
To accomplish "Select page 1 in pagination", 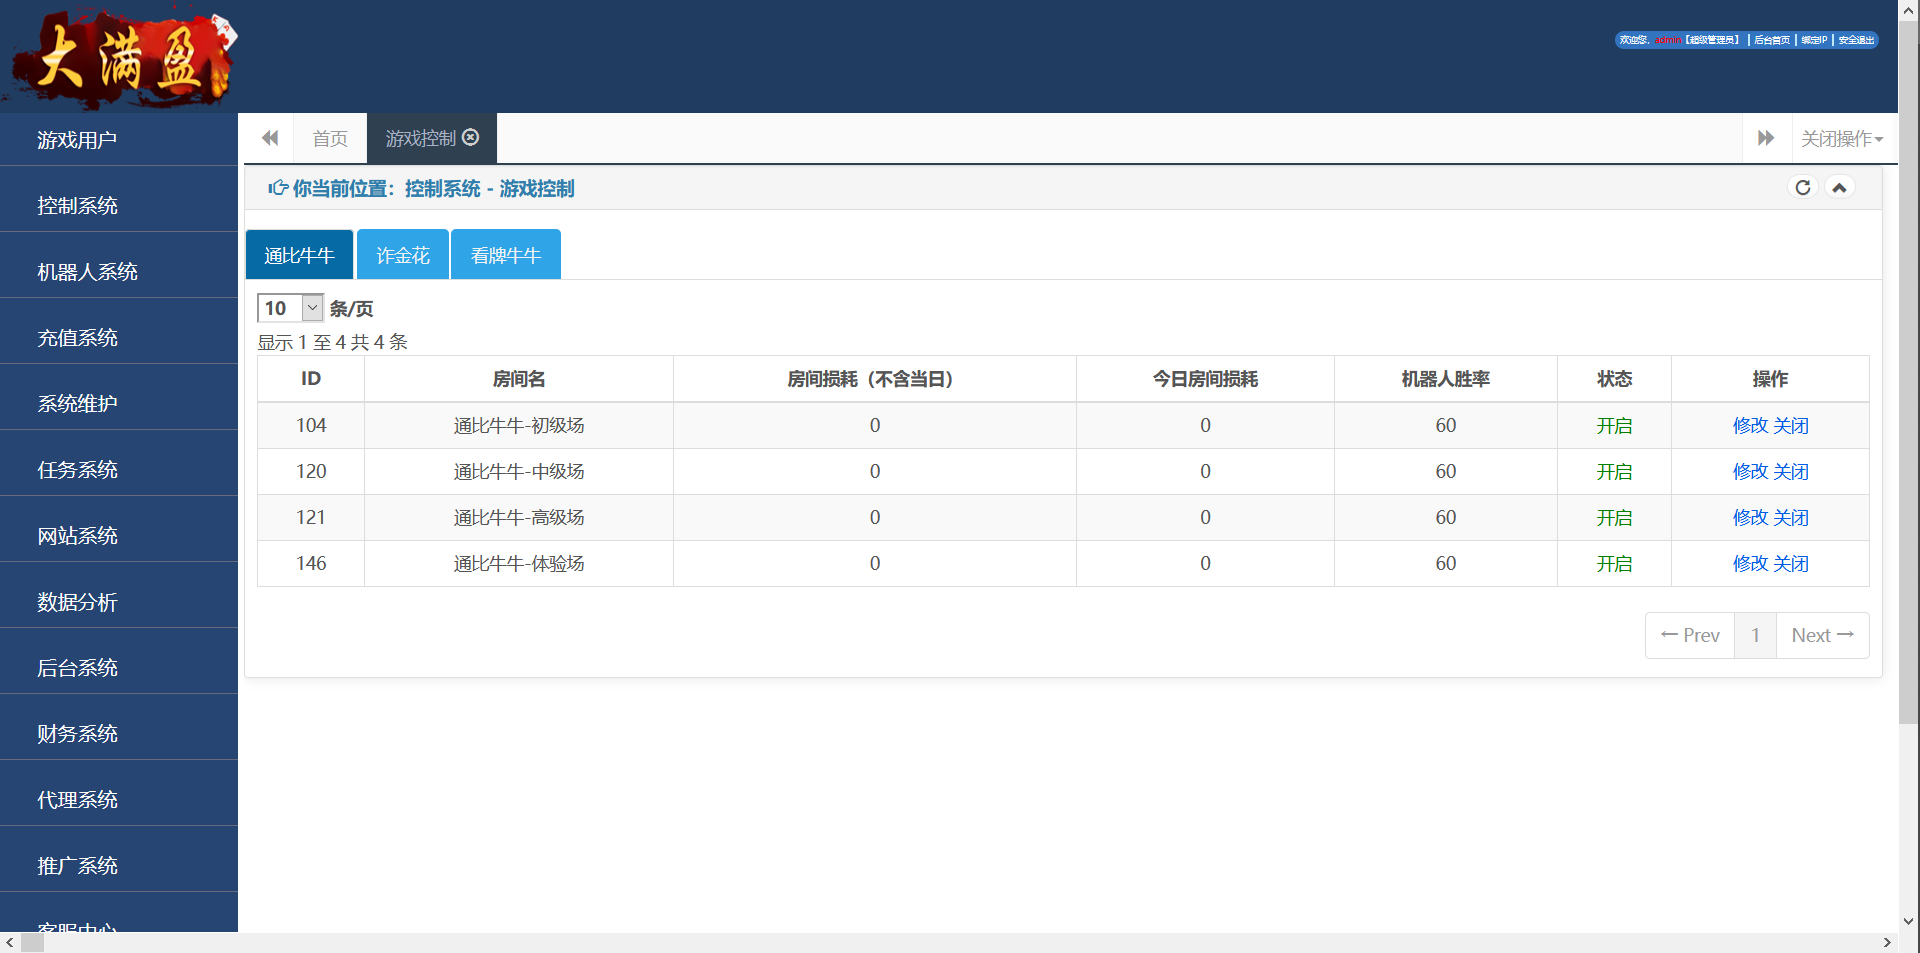I will pos(1755,635).
